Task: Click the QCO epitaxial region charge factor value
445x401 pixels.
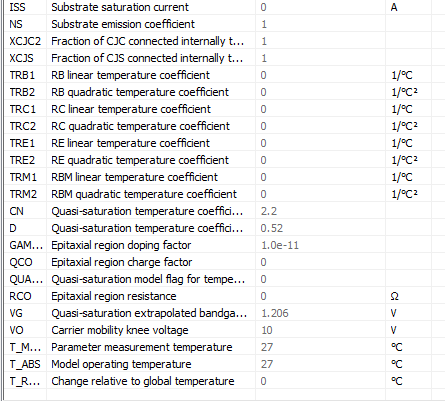Action: [x=320, y=262]
